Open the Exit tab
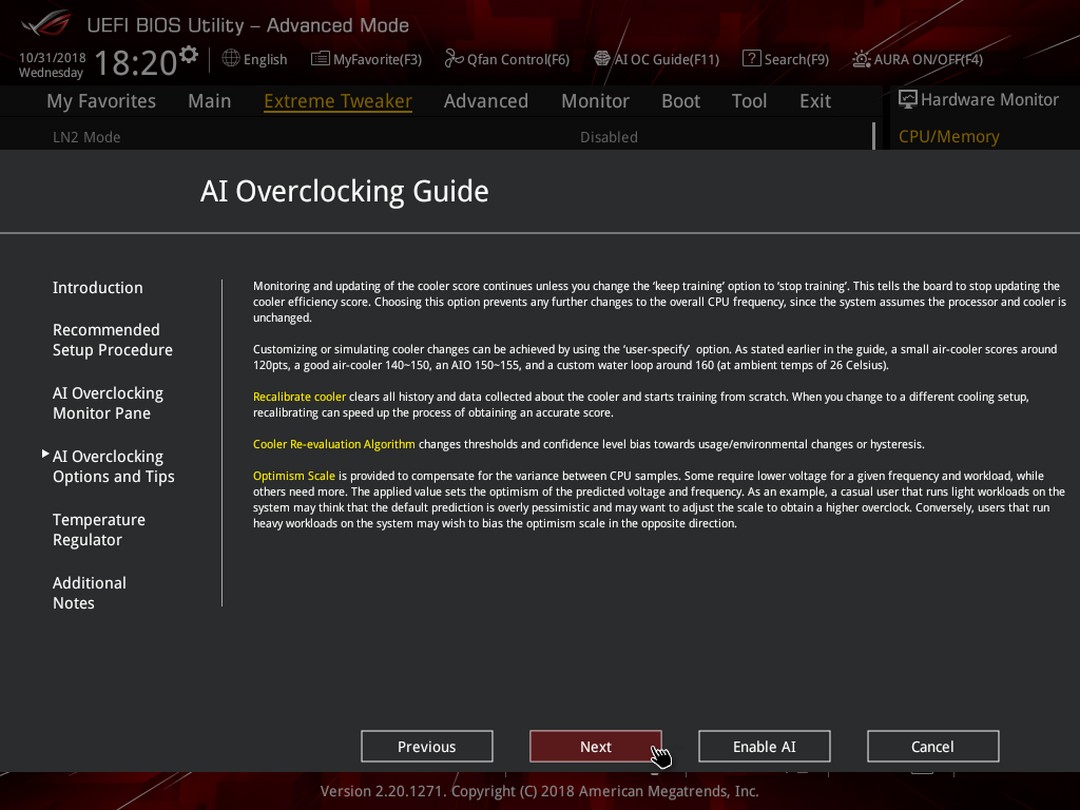This screenshot has height=810, width=1080. point(815,101)
